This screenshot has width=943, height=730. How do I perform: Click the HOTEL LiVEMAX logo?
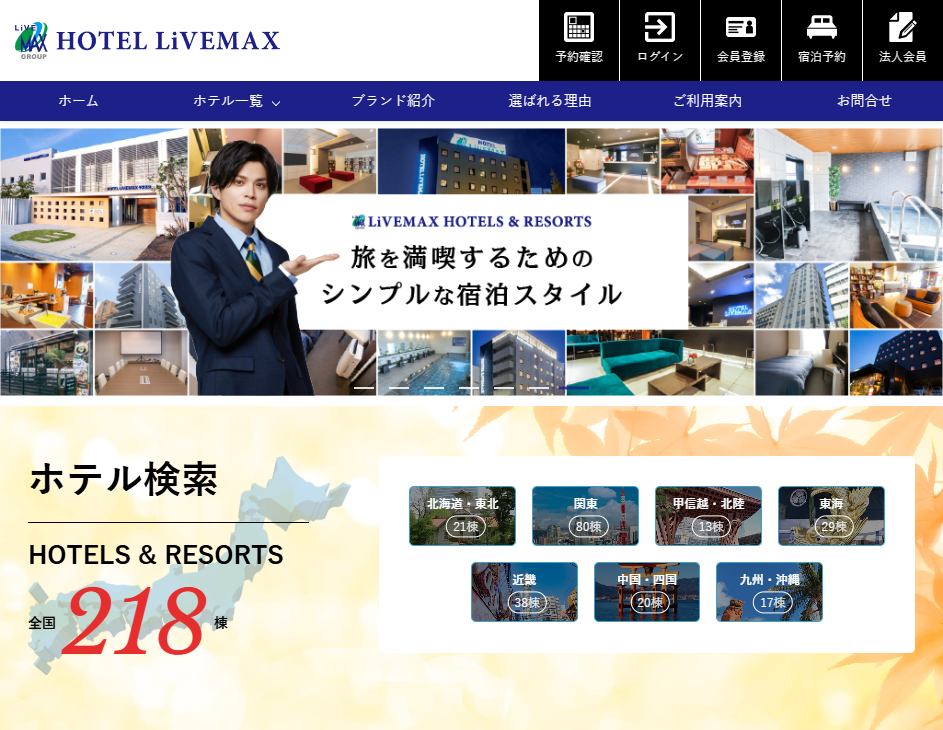click(147, 40)
